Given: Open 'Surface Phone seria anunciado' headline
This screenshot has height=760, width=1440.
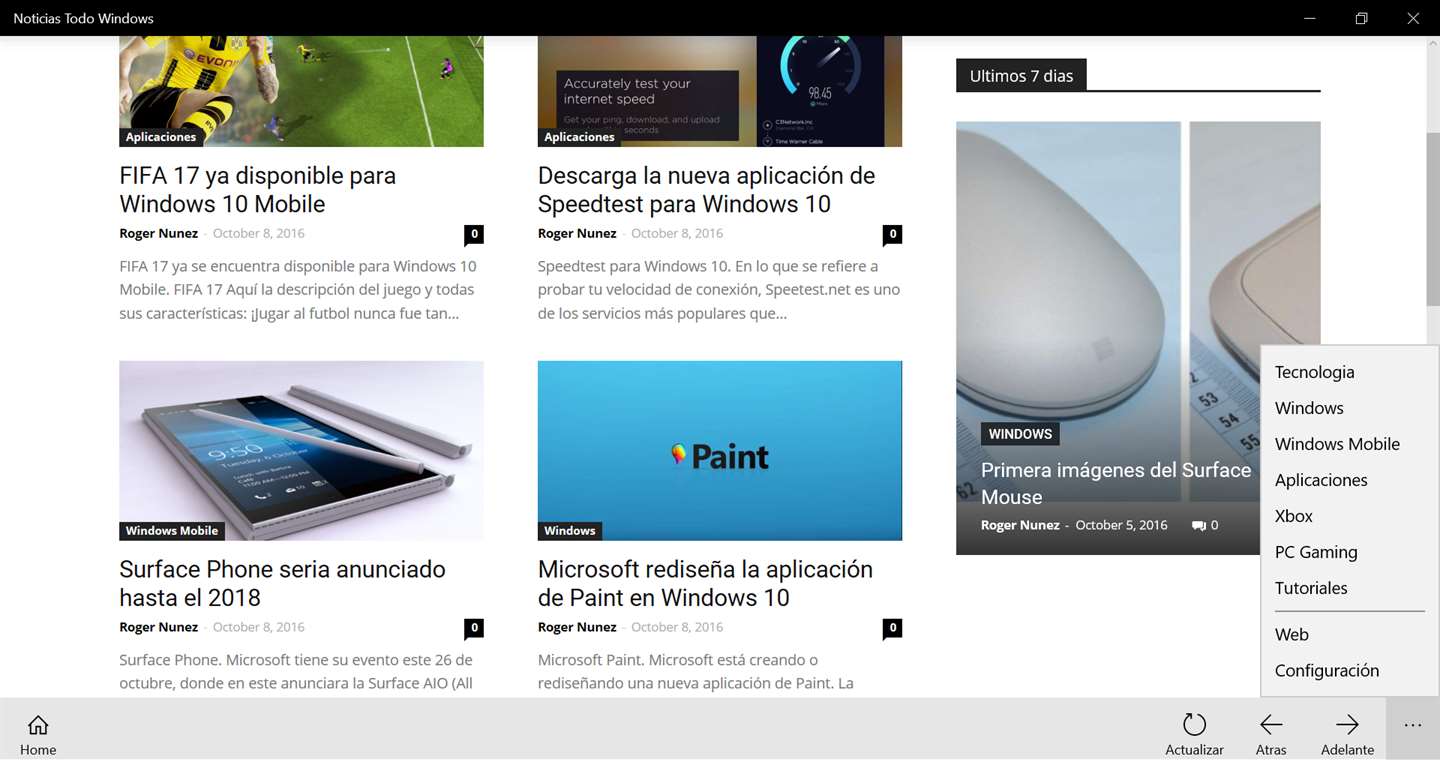Looking at the screenshot, I should 282,583.
